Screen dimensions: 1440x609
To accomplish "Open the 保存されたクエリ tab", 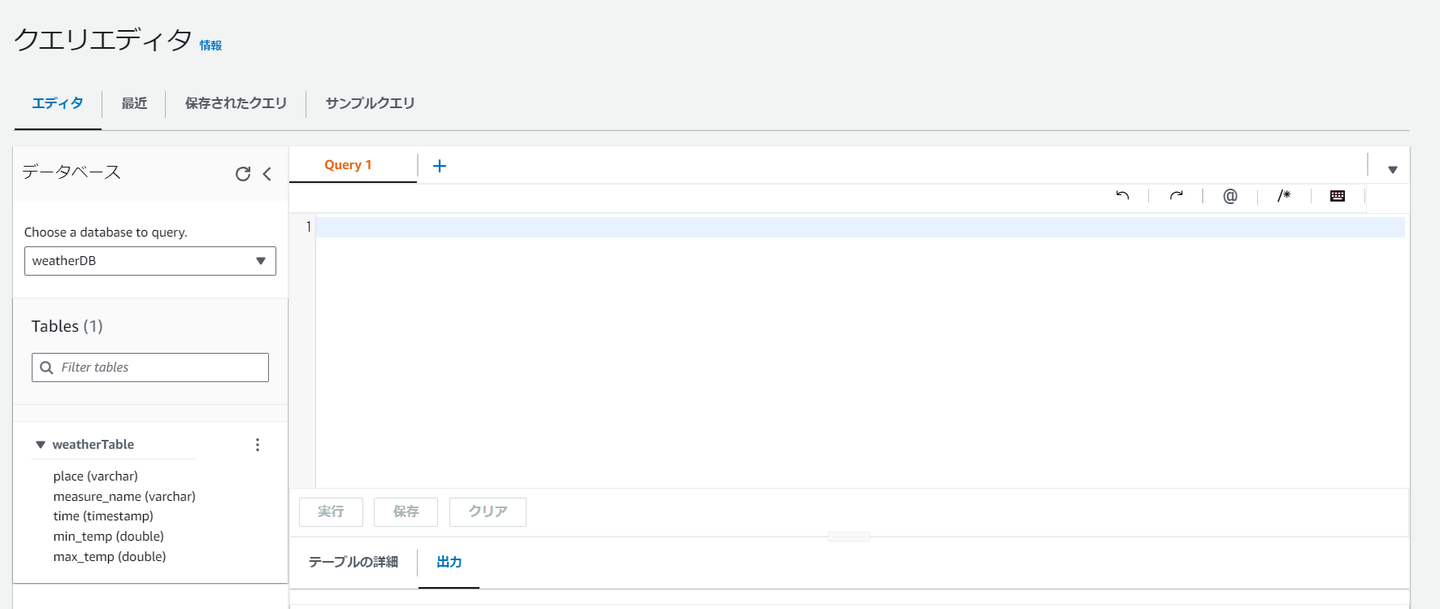I will click(236, 103).
